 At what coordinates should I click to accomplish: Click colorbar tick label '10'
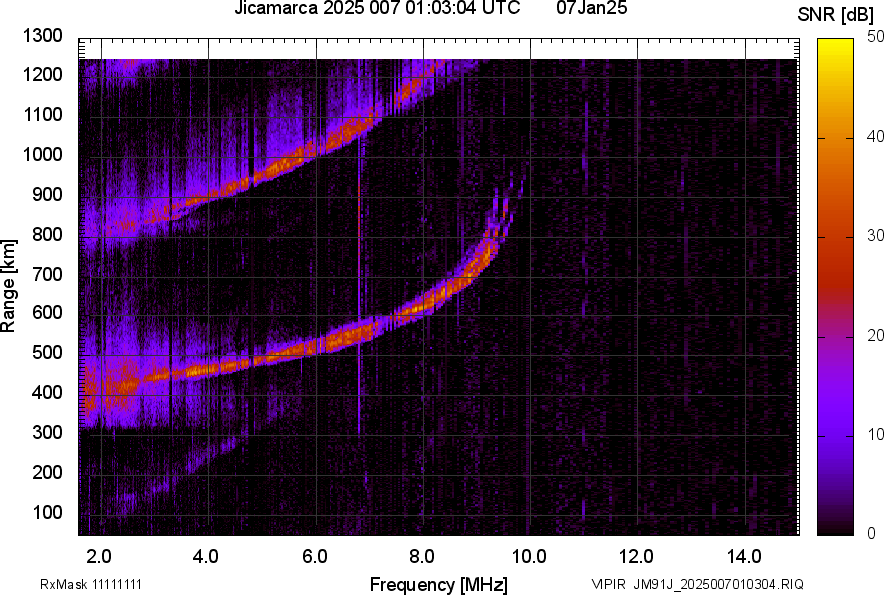click(875, 435)
